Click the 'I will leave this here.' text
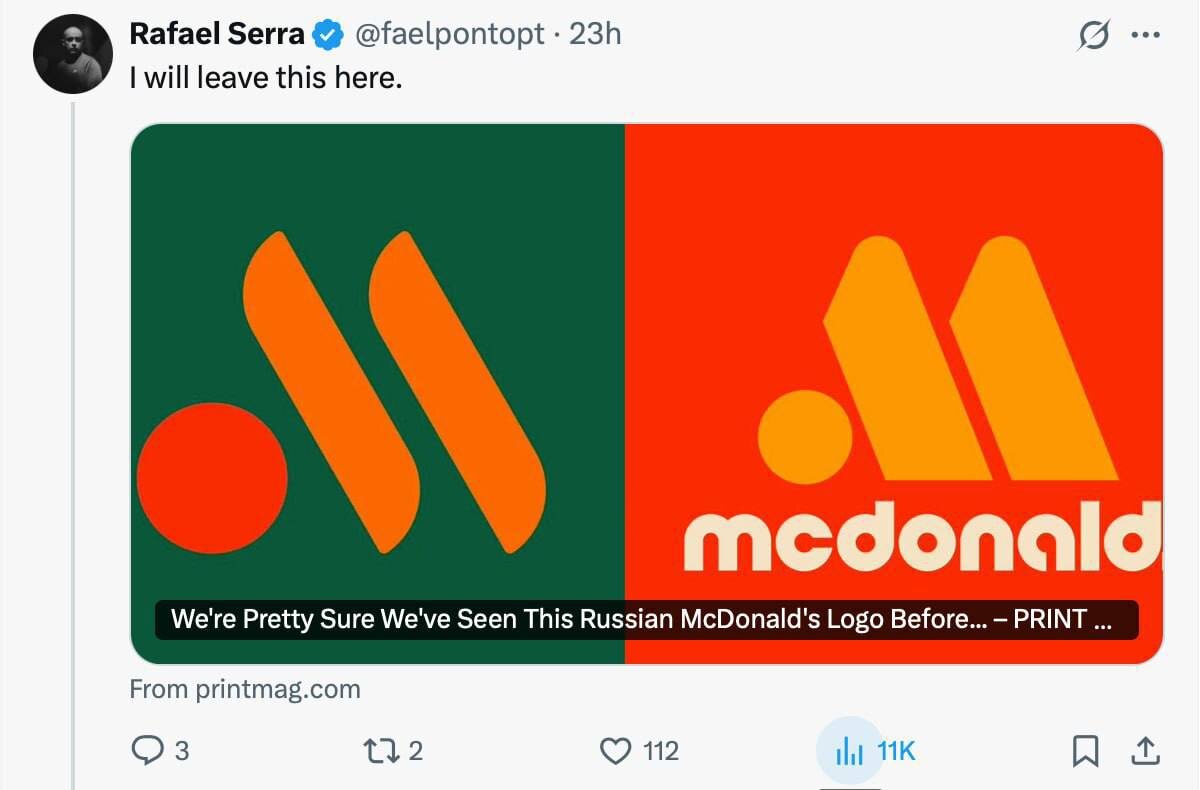Image resolution: width=1200 pixels, height=790 pixels. click(x=266, y=77)
